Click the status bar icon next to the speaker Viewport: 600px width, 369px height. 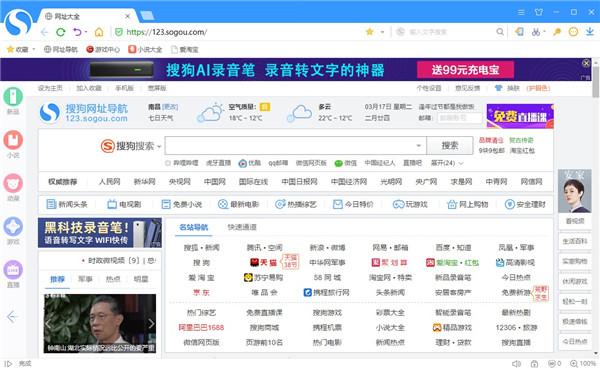[534, 363]
